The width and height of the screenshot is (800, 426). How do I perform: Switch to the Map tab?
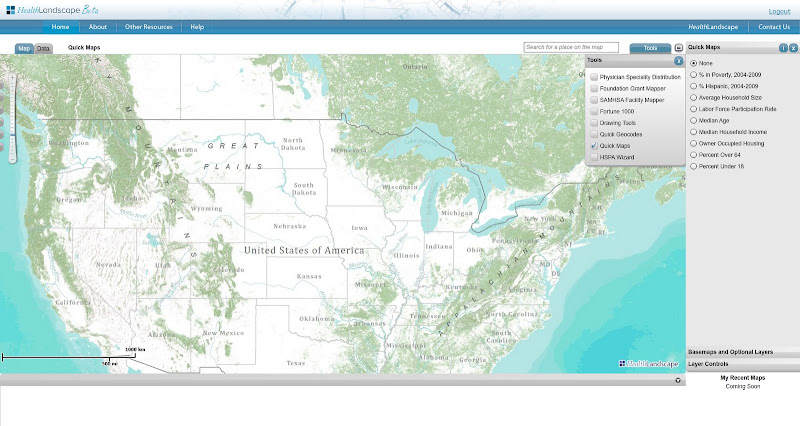tap(24, 48)
